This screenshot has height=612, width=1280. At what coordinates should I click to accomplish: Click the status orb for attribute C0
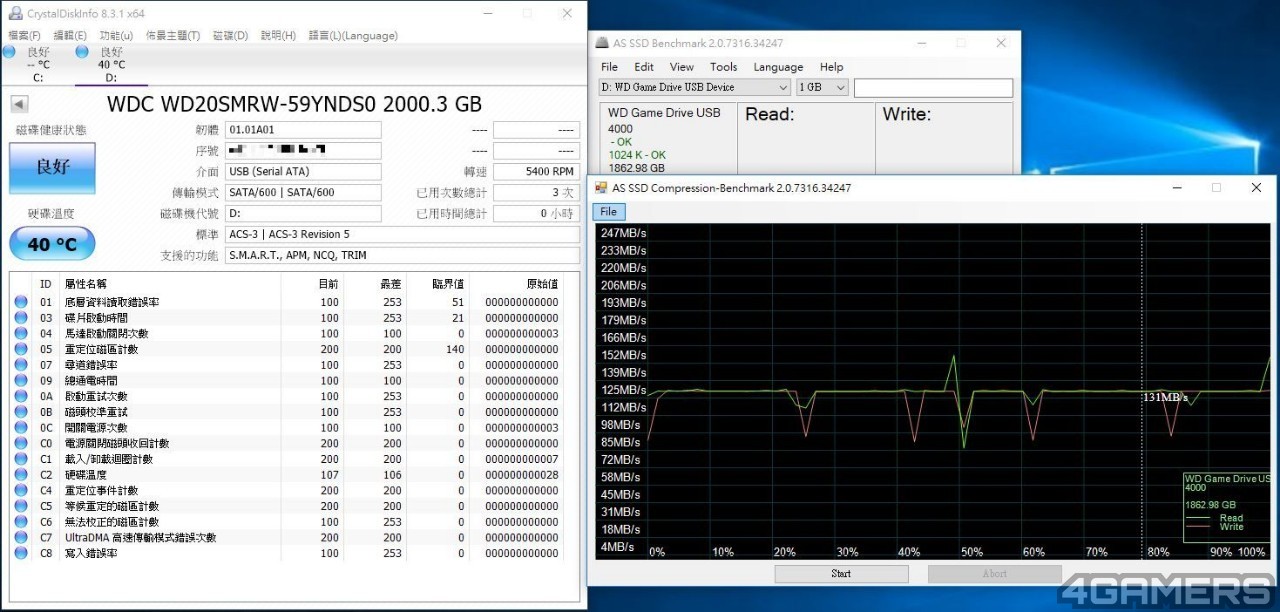pyautogui.click(x=21, y=443)
